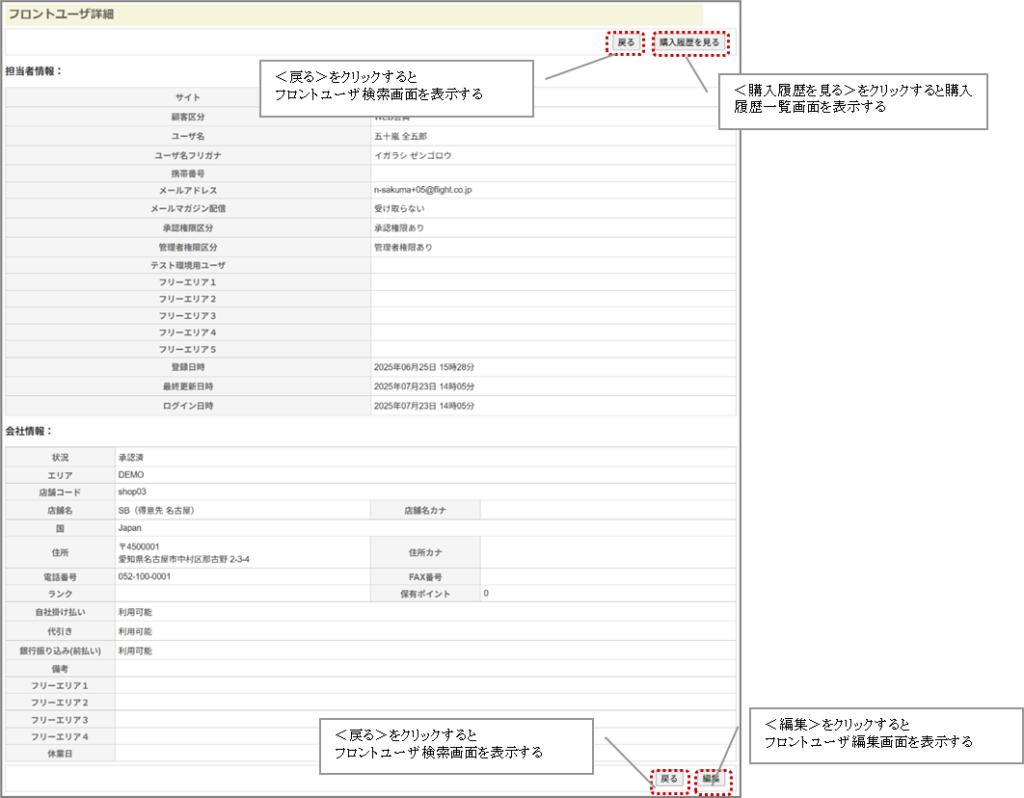Select the email address n-sakuma+05@flight.co.jp
Viewport: 1024px width, 798px height.
pos(422,189)
